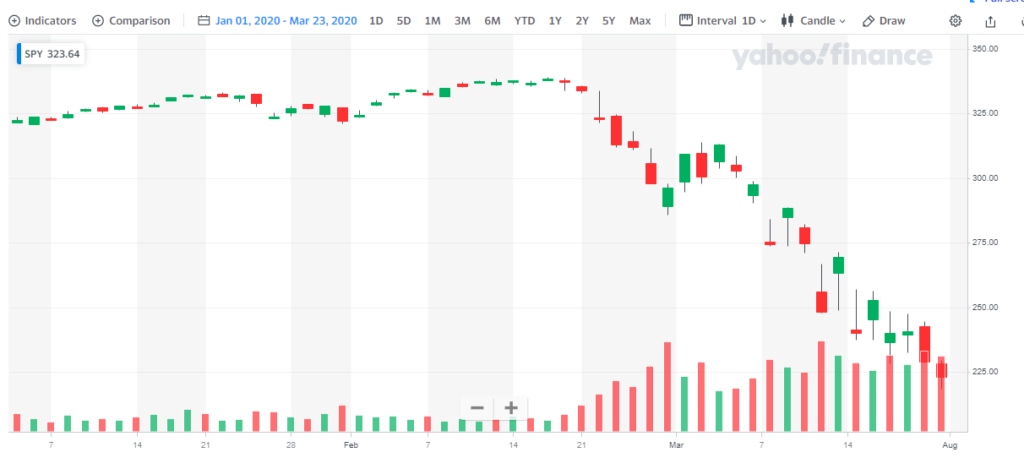The image size is (1024, 458).
Task: Select the 1D range
Action: coord(376,21)
